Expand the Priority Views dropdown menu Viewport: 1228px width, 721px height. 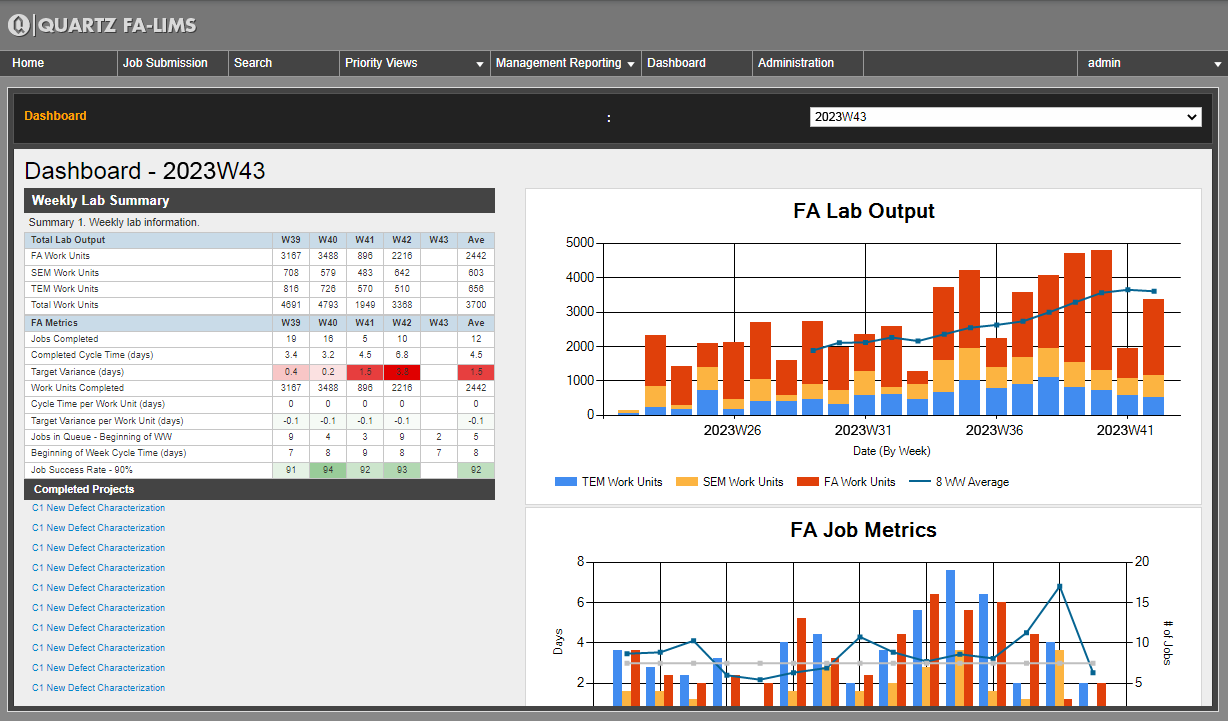414,63
